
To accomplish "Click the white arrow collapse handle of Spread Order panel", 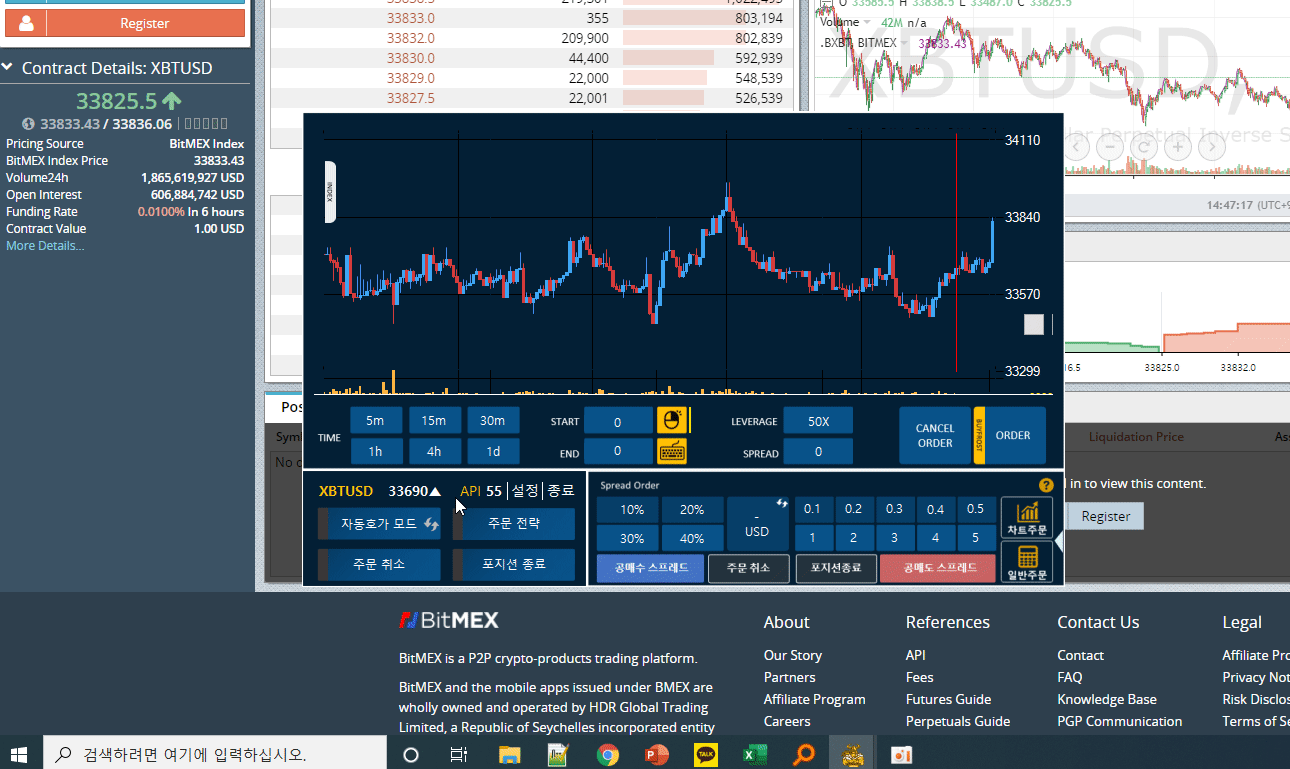I will 1059,540.
